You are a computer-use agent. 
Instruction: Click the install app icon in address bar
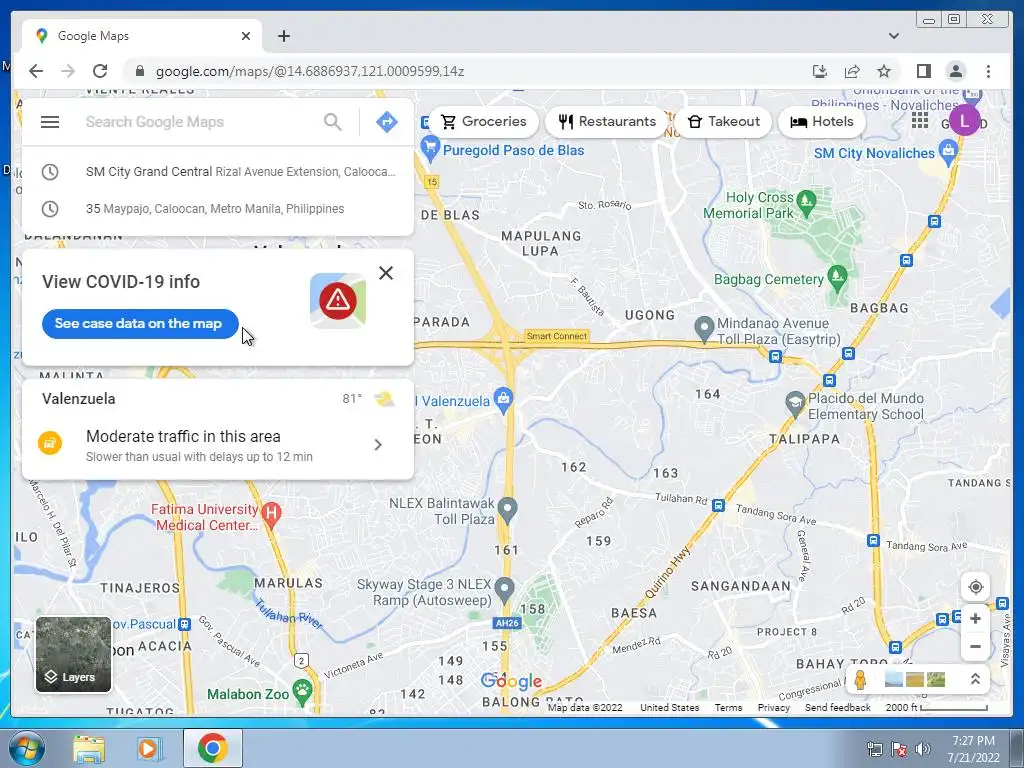(x=820, y=71)
